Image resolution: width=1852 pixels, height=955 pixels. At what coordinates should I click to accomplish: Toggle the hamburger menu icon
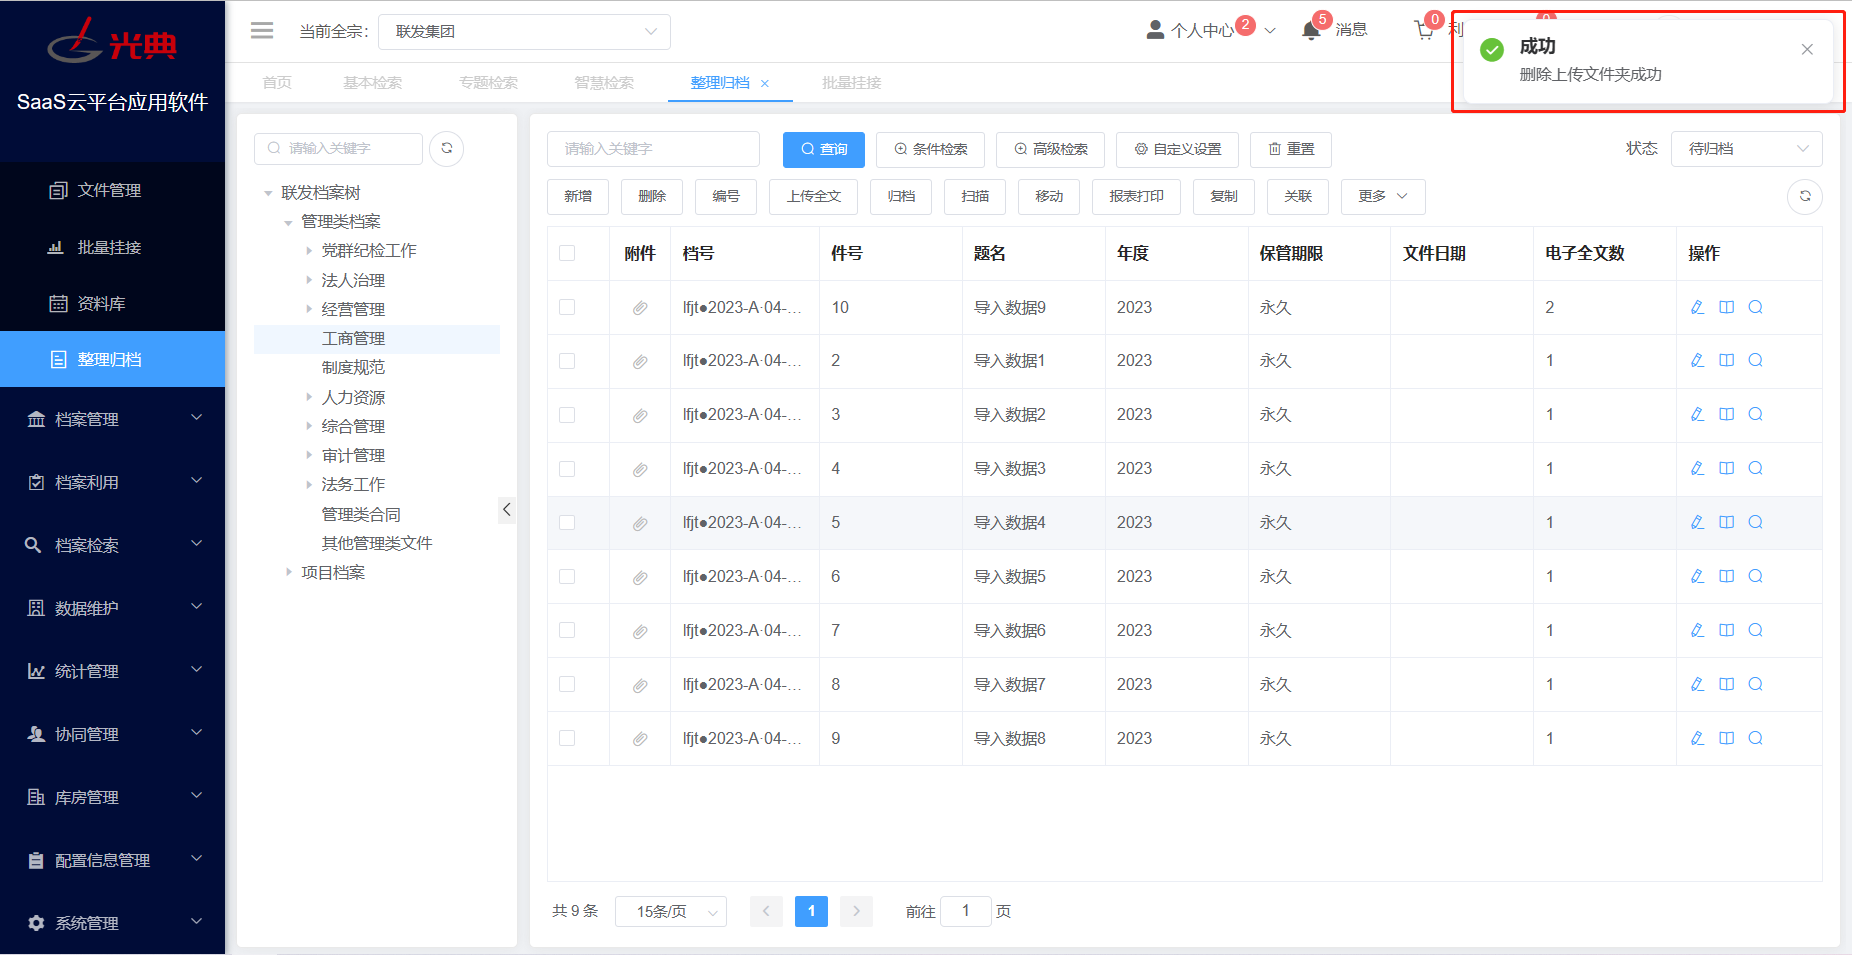[262, 31]
